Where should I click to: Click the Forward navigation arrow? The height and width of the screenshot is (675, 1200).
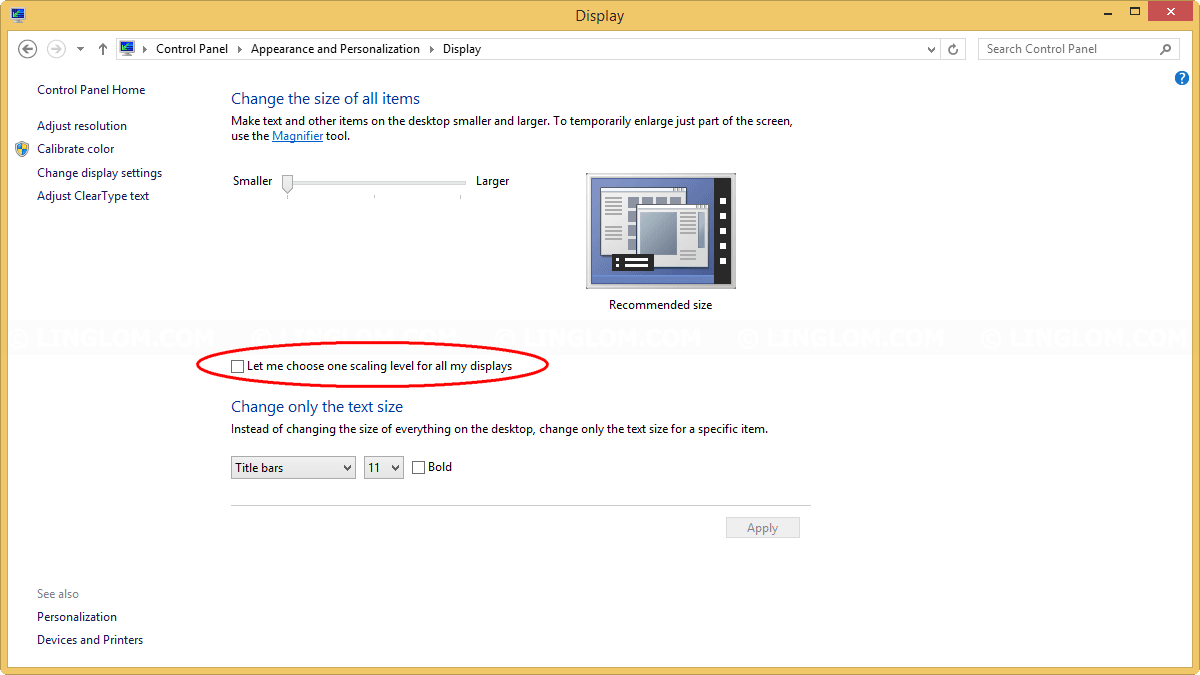click(x=56, y=48)
